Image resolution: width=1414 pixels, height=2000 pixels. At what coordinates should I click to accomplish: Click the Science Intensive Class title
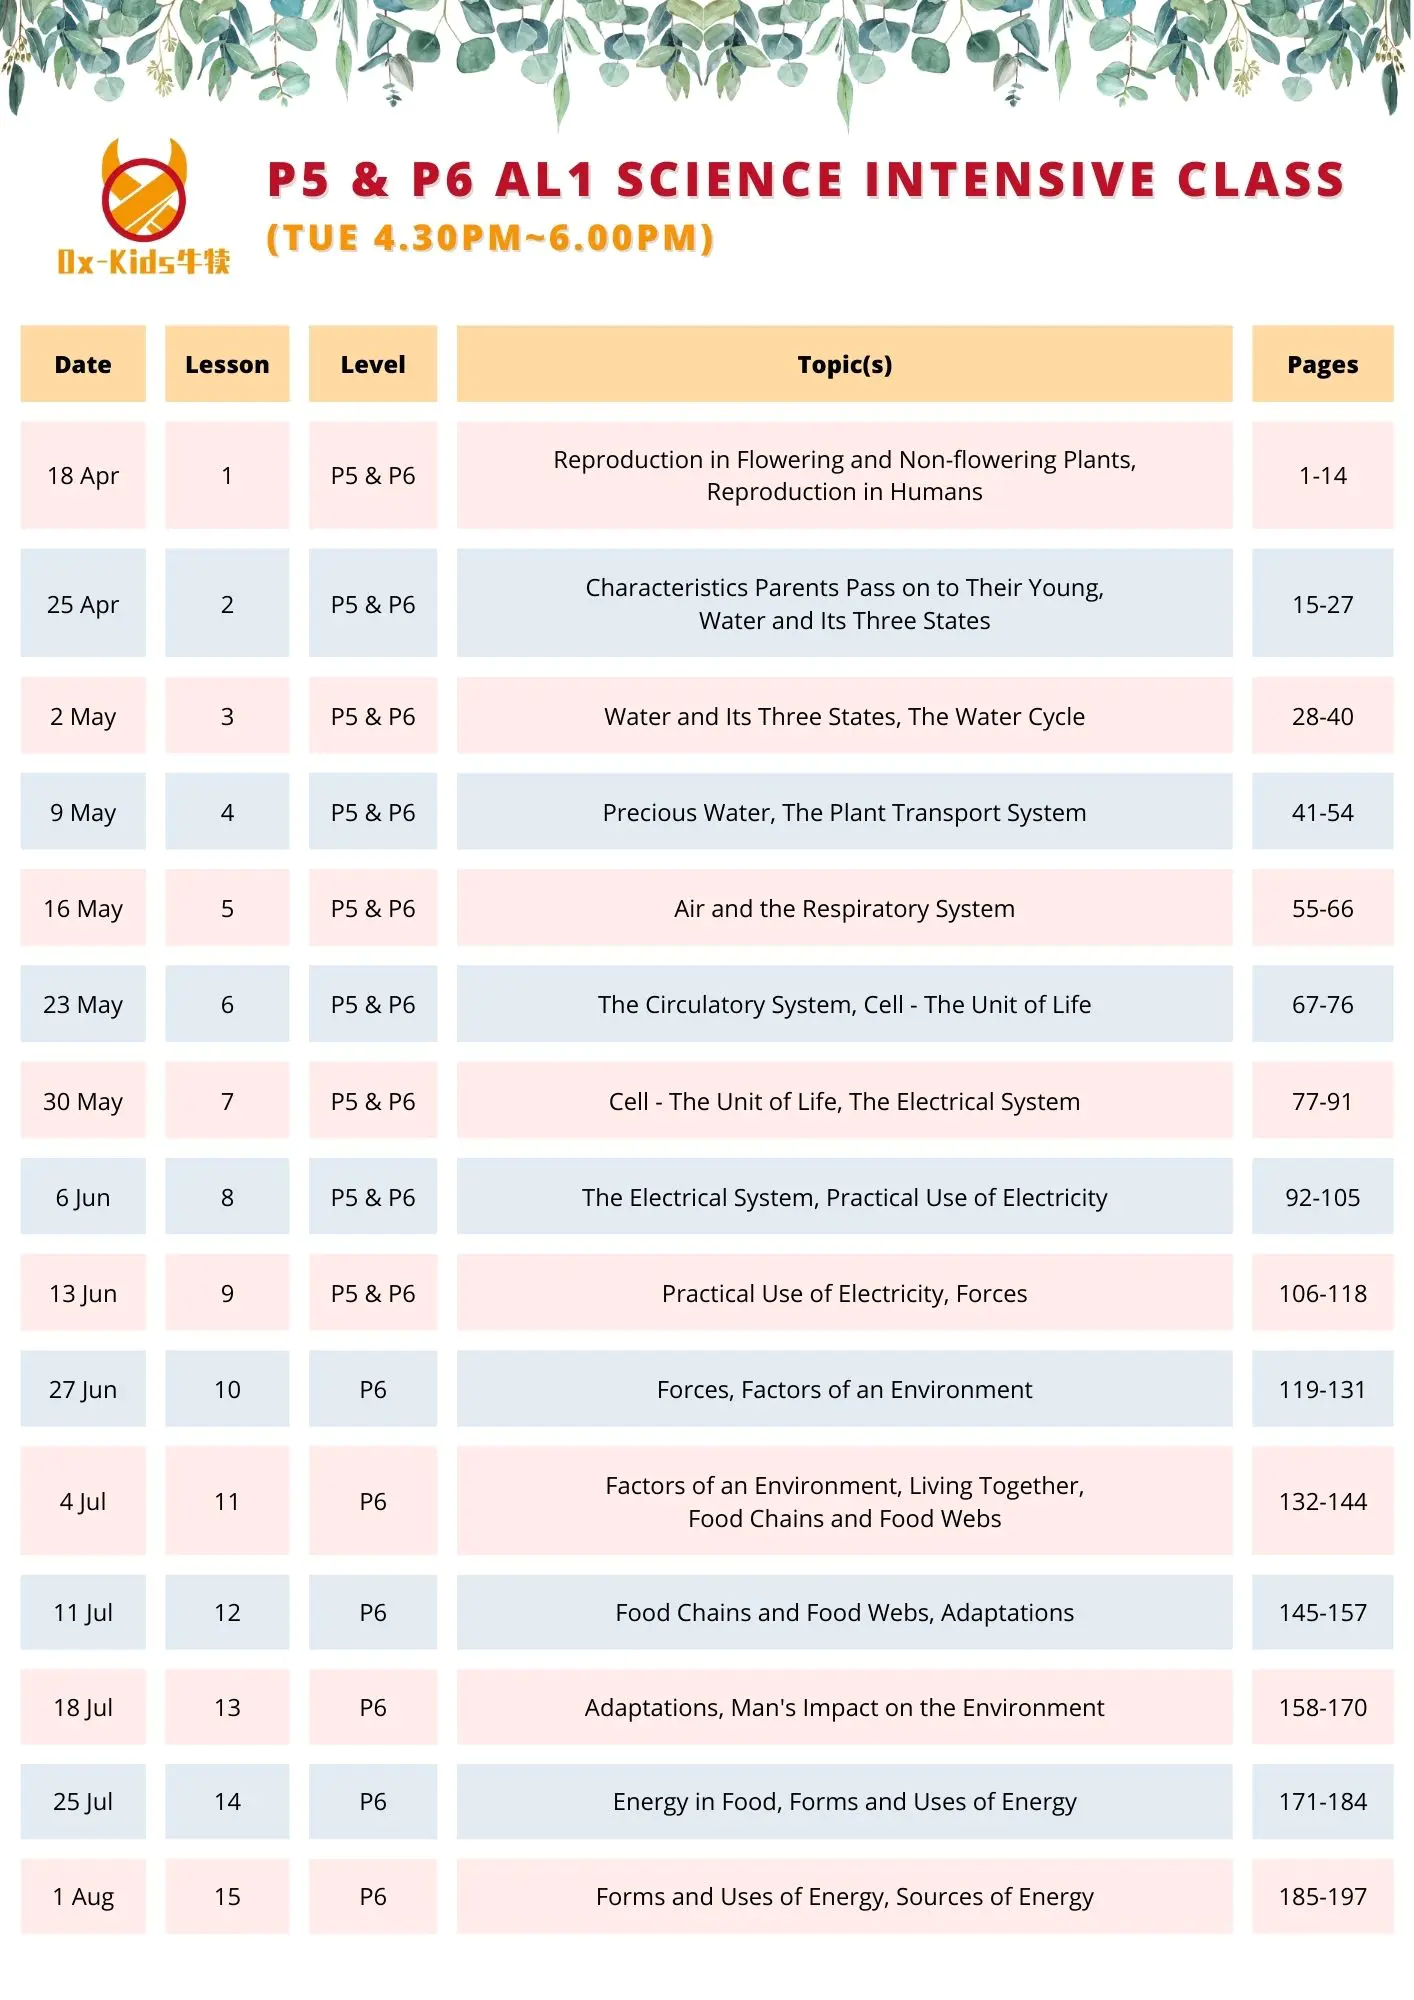(806, 180)
